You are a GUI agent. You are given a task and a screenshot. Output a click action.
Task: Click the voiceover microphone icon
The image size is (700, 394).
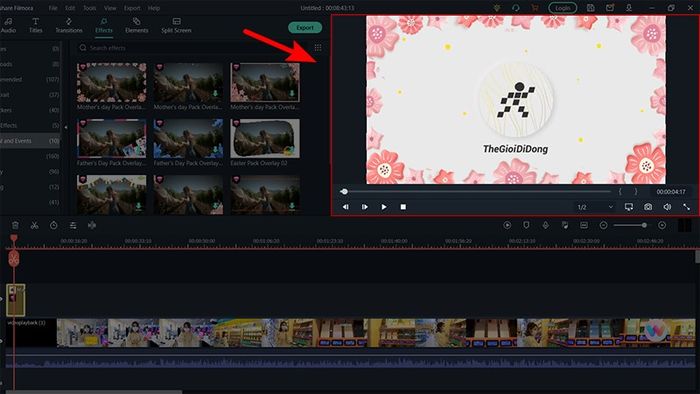[x=546, y=225]
